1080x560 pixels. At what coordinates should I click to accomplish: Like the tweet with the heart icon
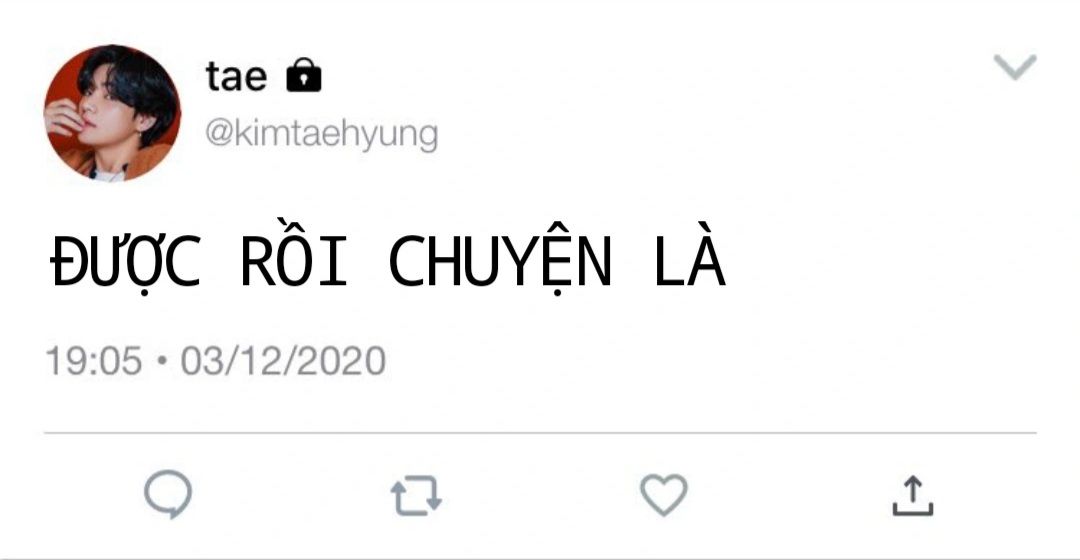(x=664, y=495)
